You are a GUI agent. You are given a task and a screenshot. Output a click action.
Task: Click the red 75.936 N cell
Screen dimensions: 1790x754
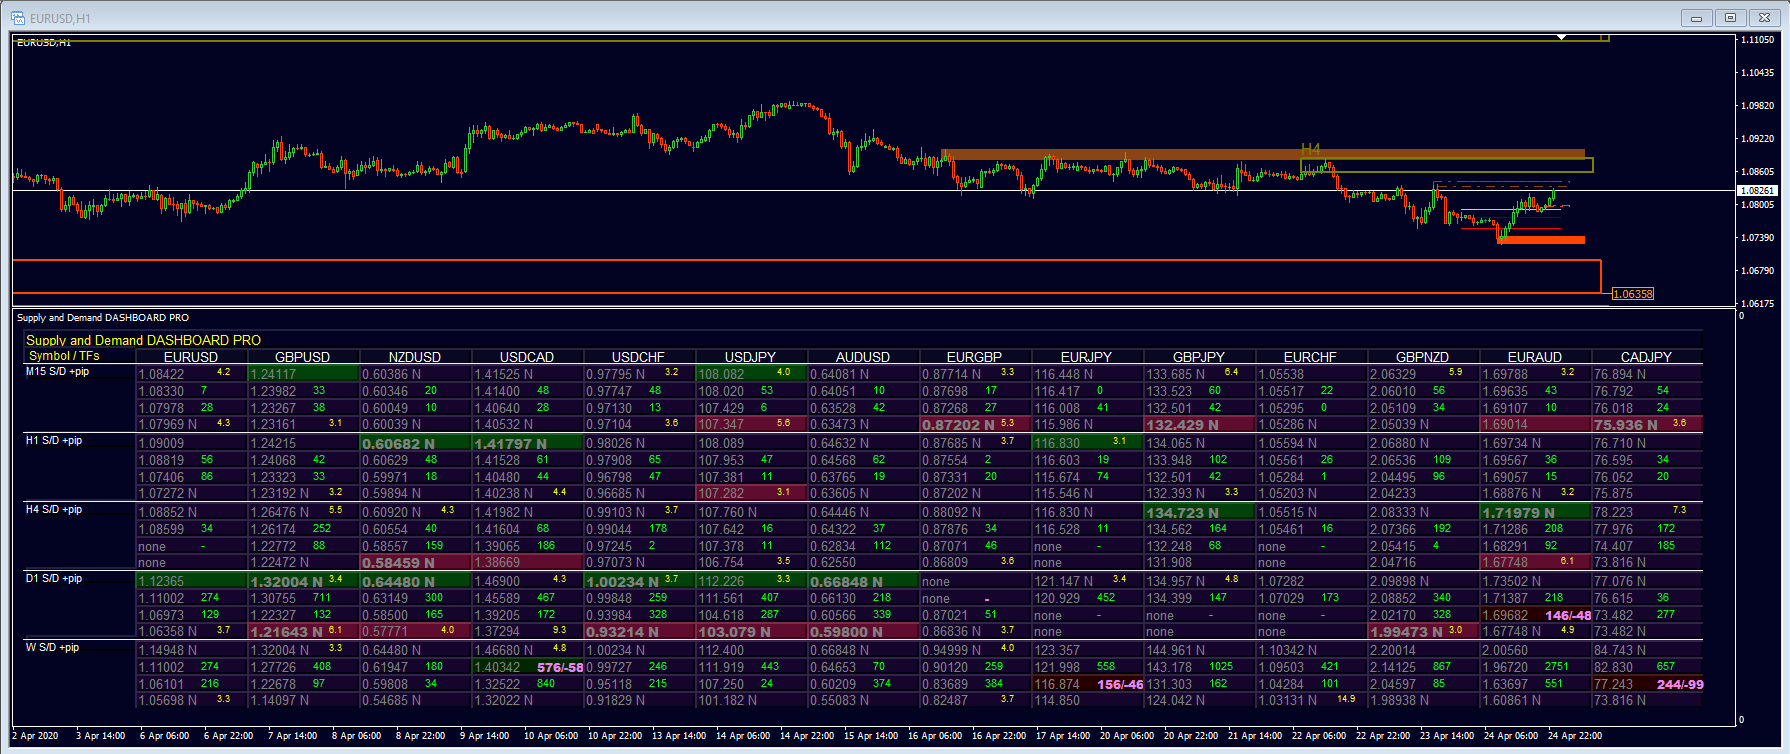point(1647,425)
